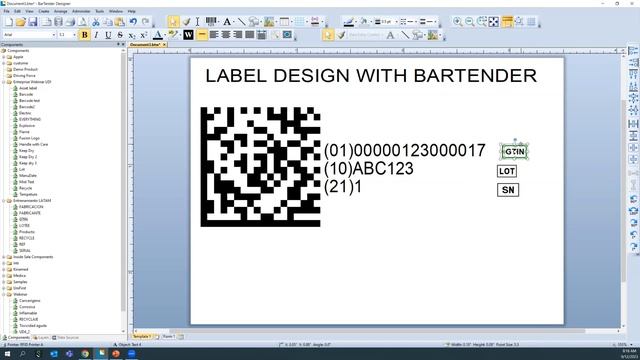Expand the Inside Sale Components folder
The height and width of the screenshot is (360, 640).
(x=4, y=257)
